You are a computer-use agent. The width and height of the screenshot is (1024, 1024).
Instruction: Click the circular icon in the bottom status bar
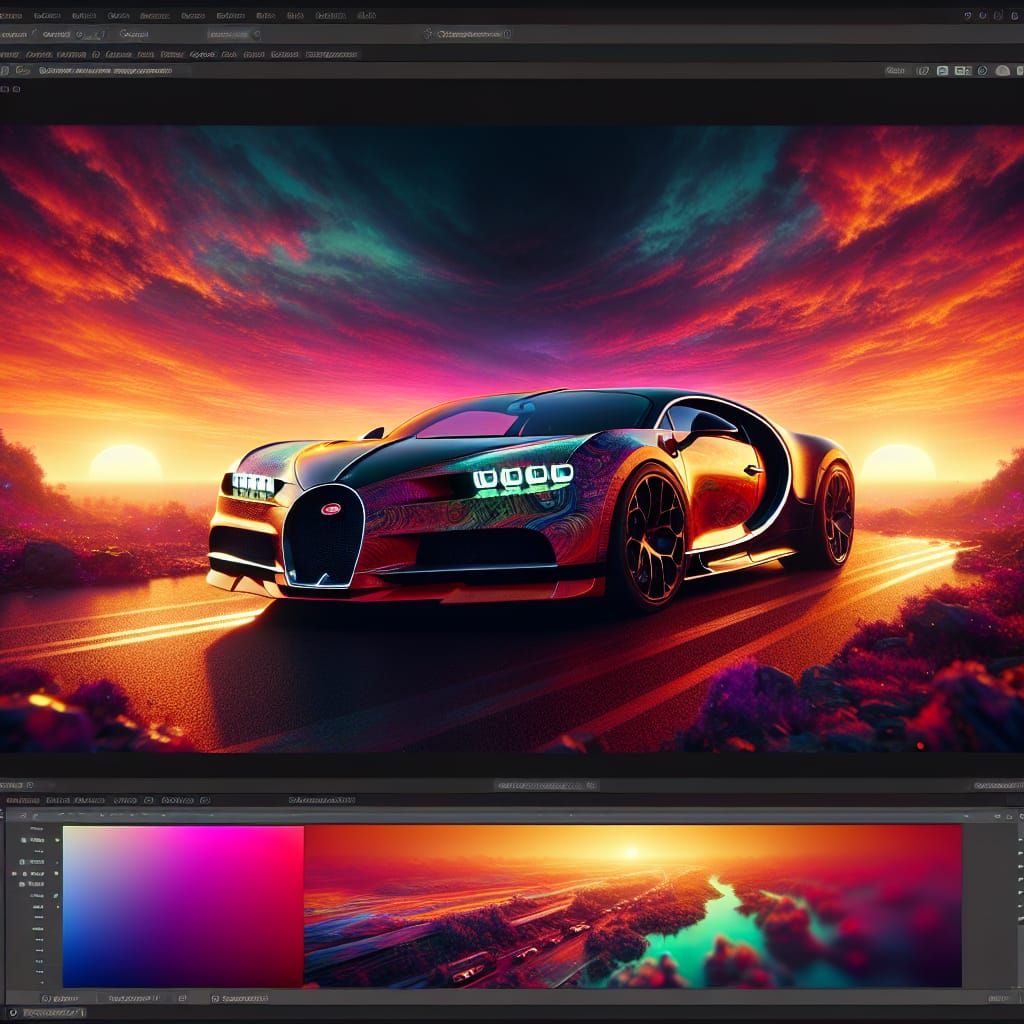click(x=13, y=1012)
